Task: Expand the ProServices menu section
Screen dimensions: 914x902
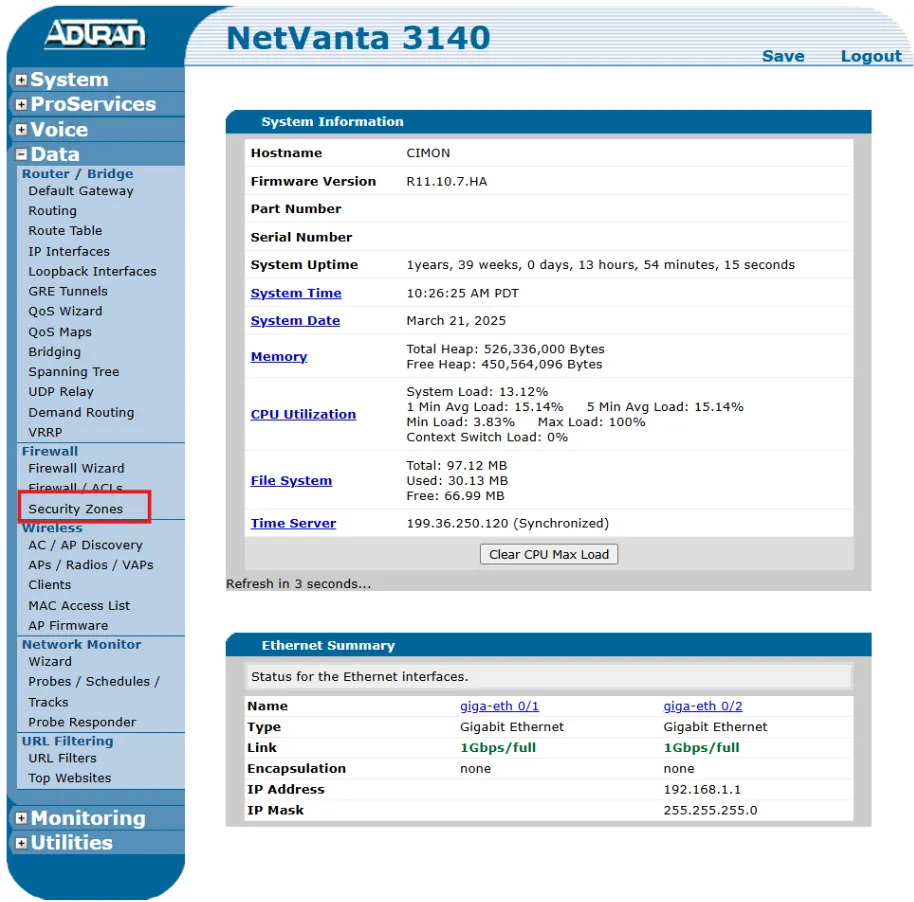Action: click(21, 105)
